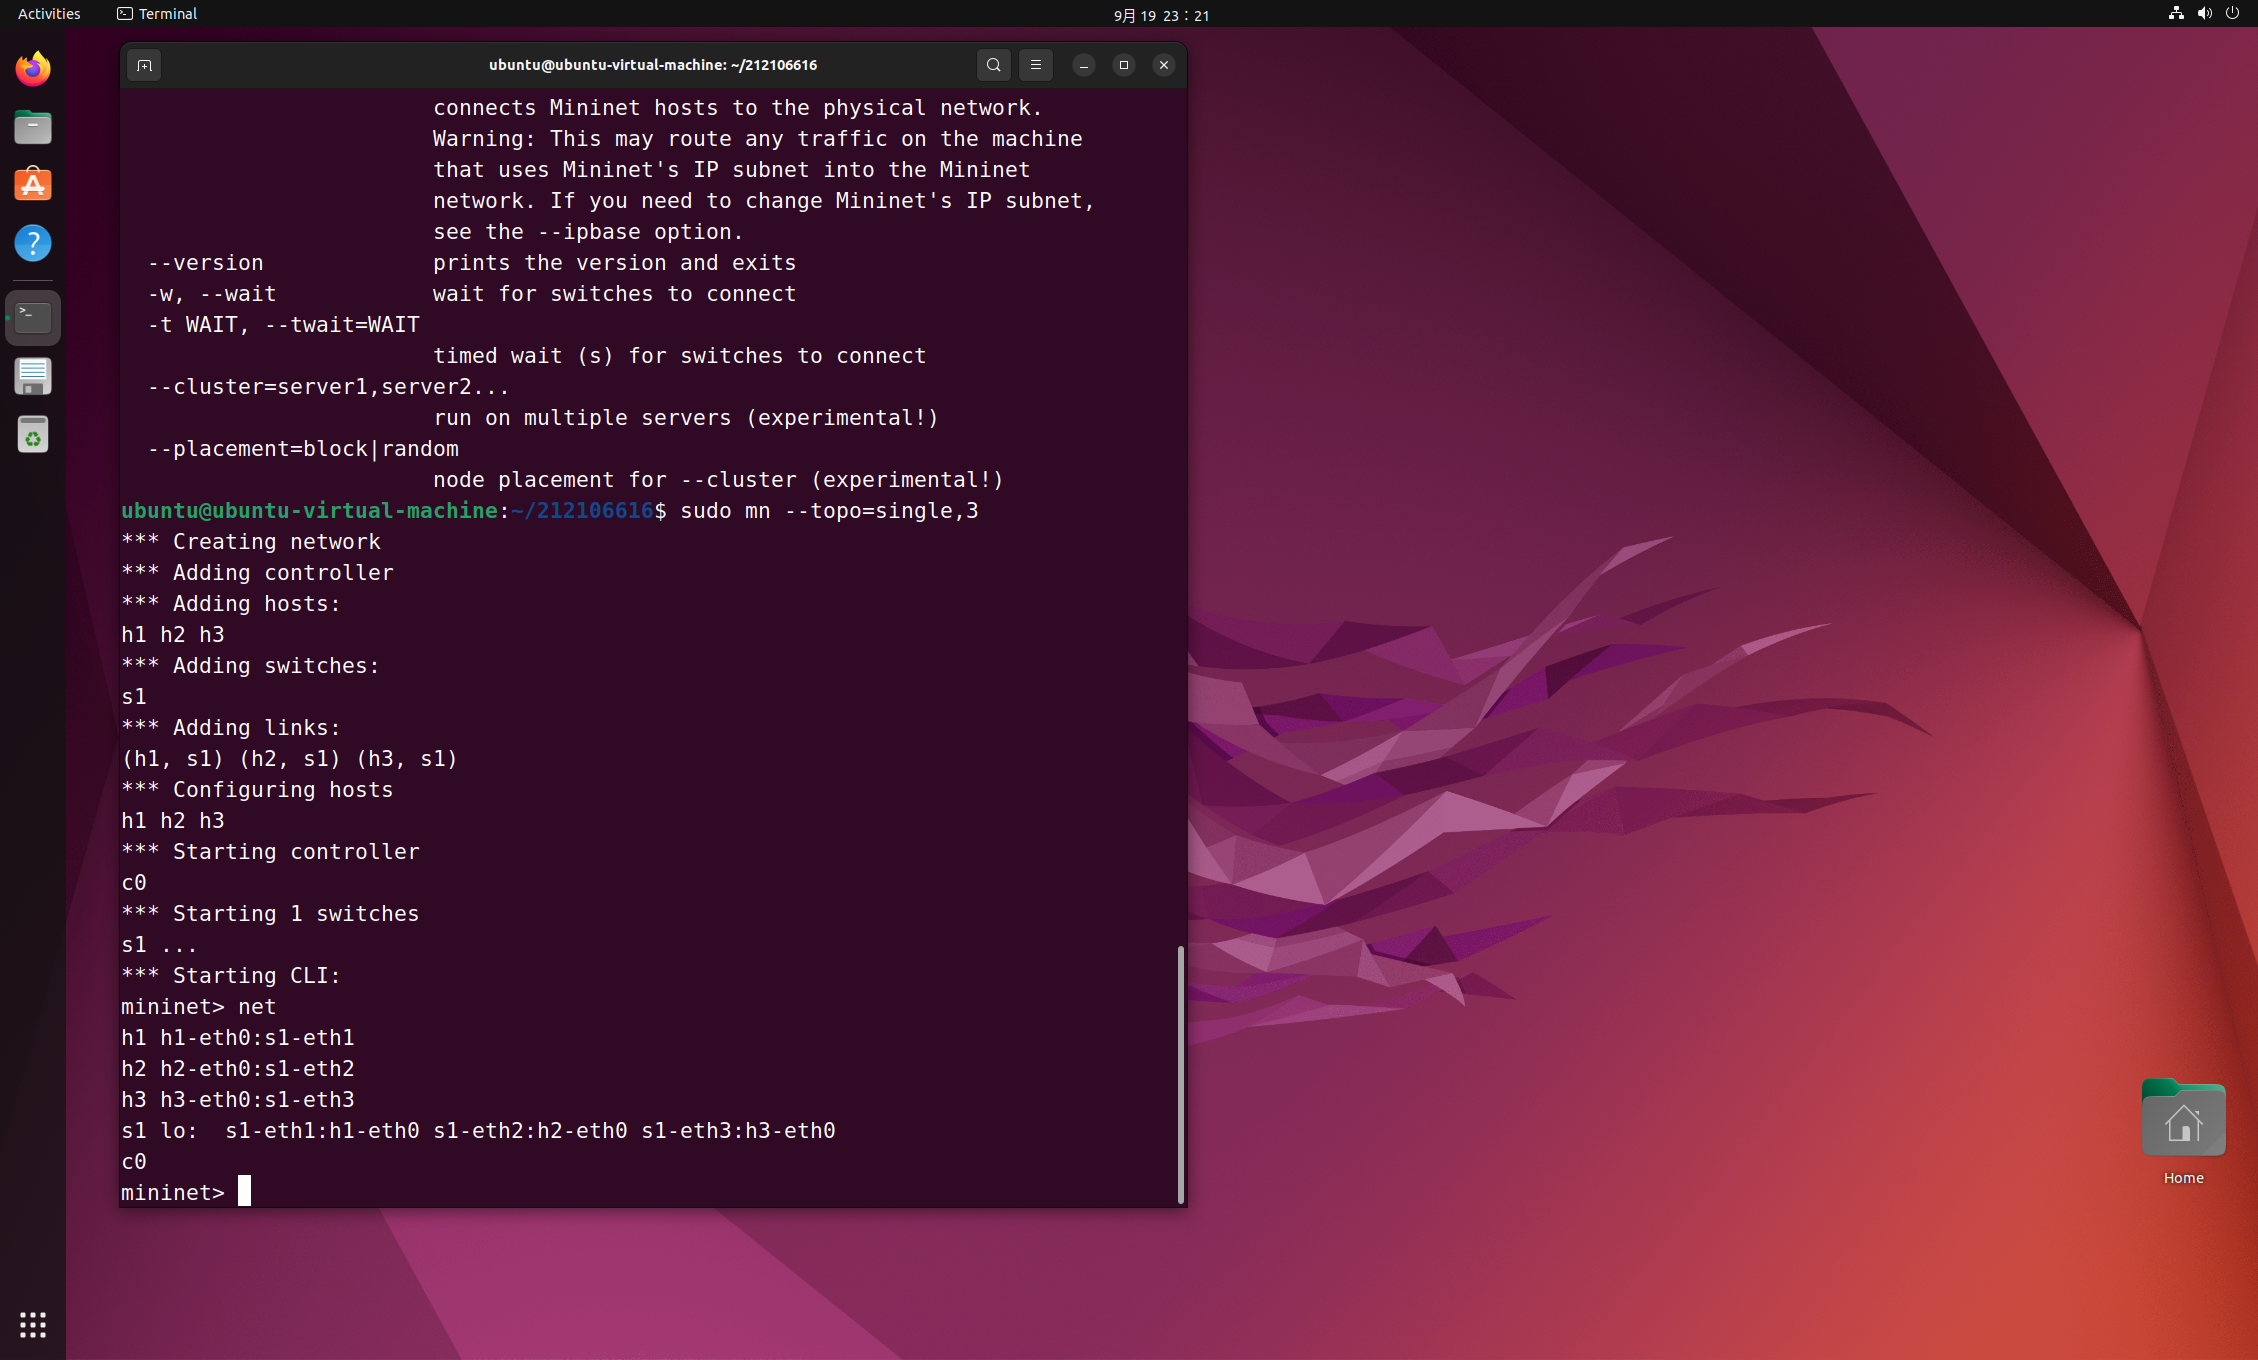Click the network status icon
Screen dimensions: 2258x1360
click(2175, 14)
